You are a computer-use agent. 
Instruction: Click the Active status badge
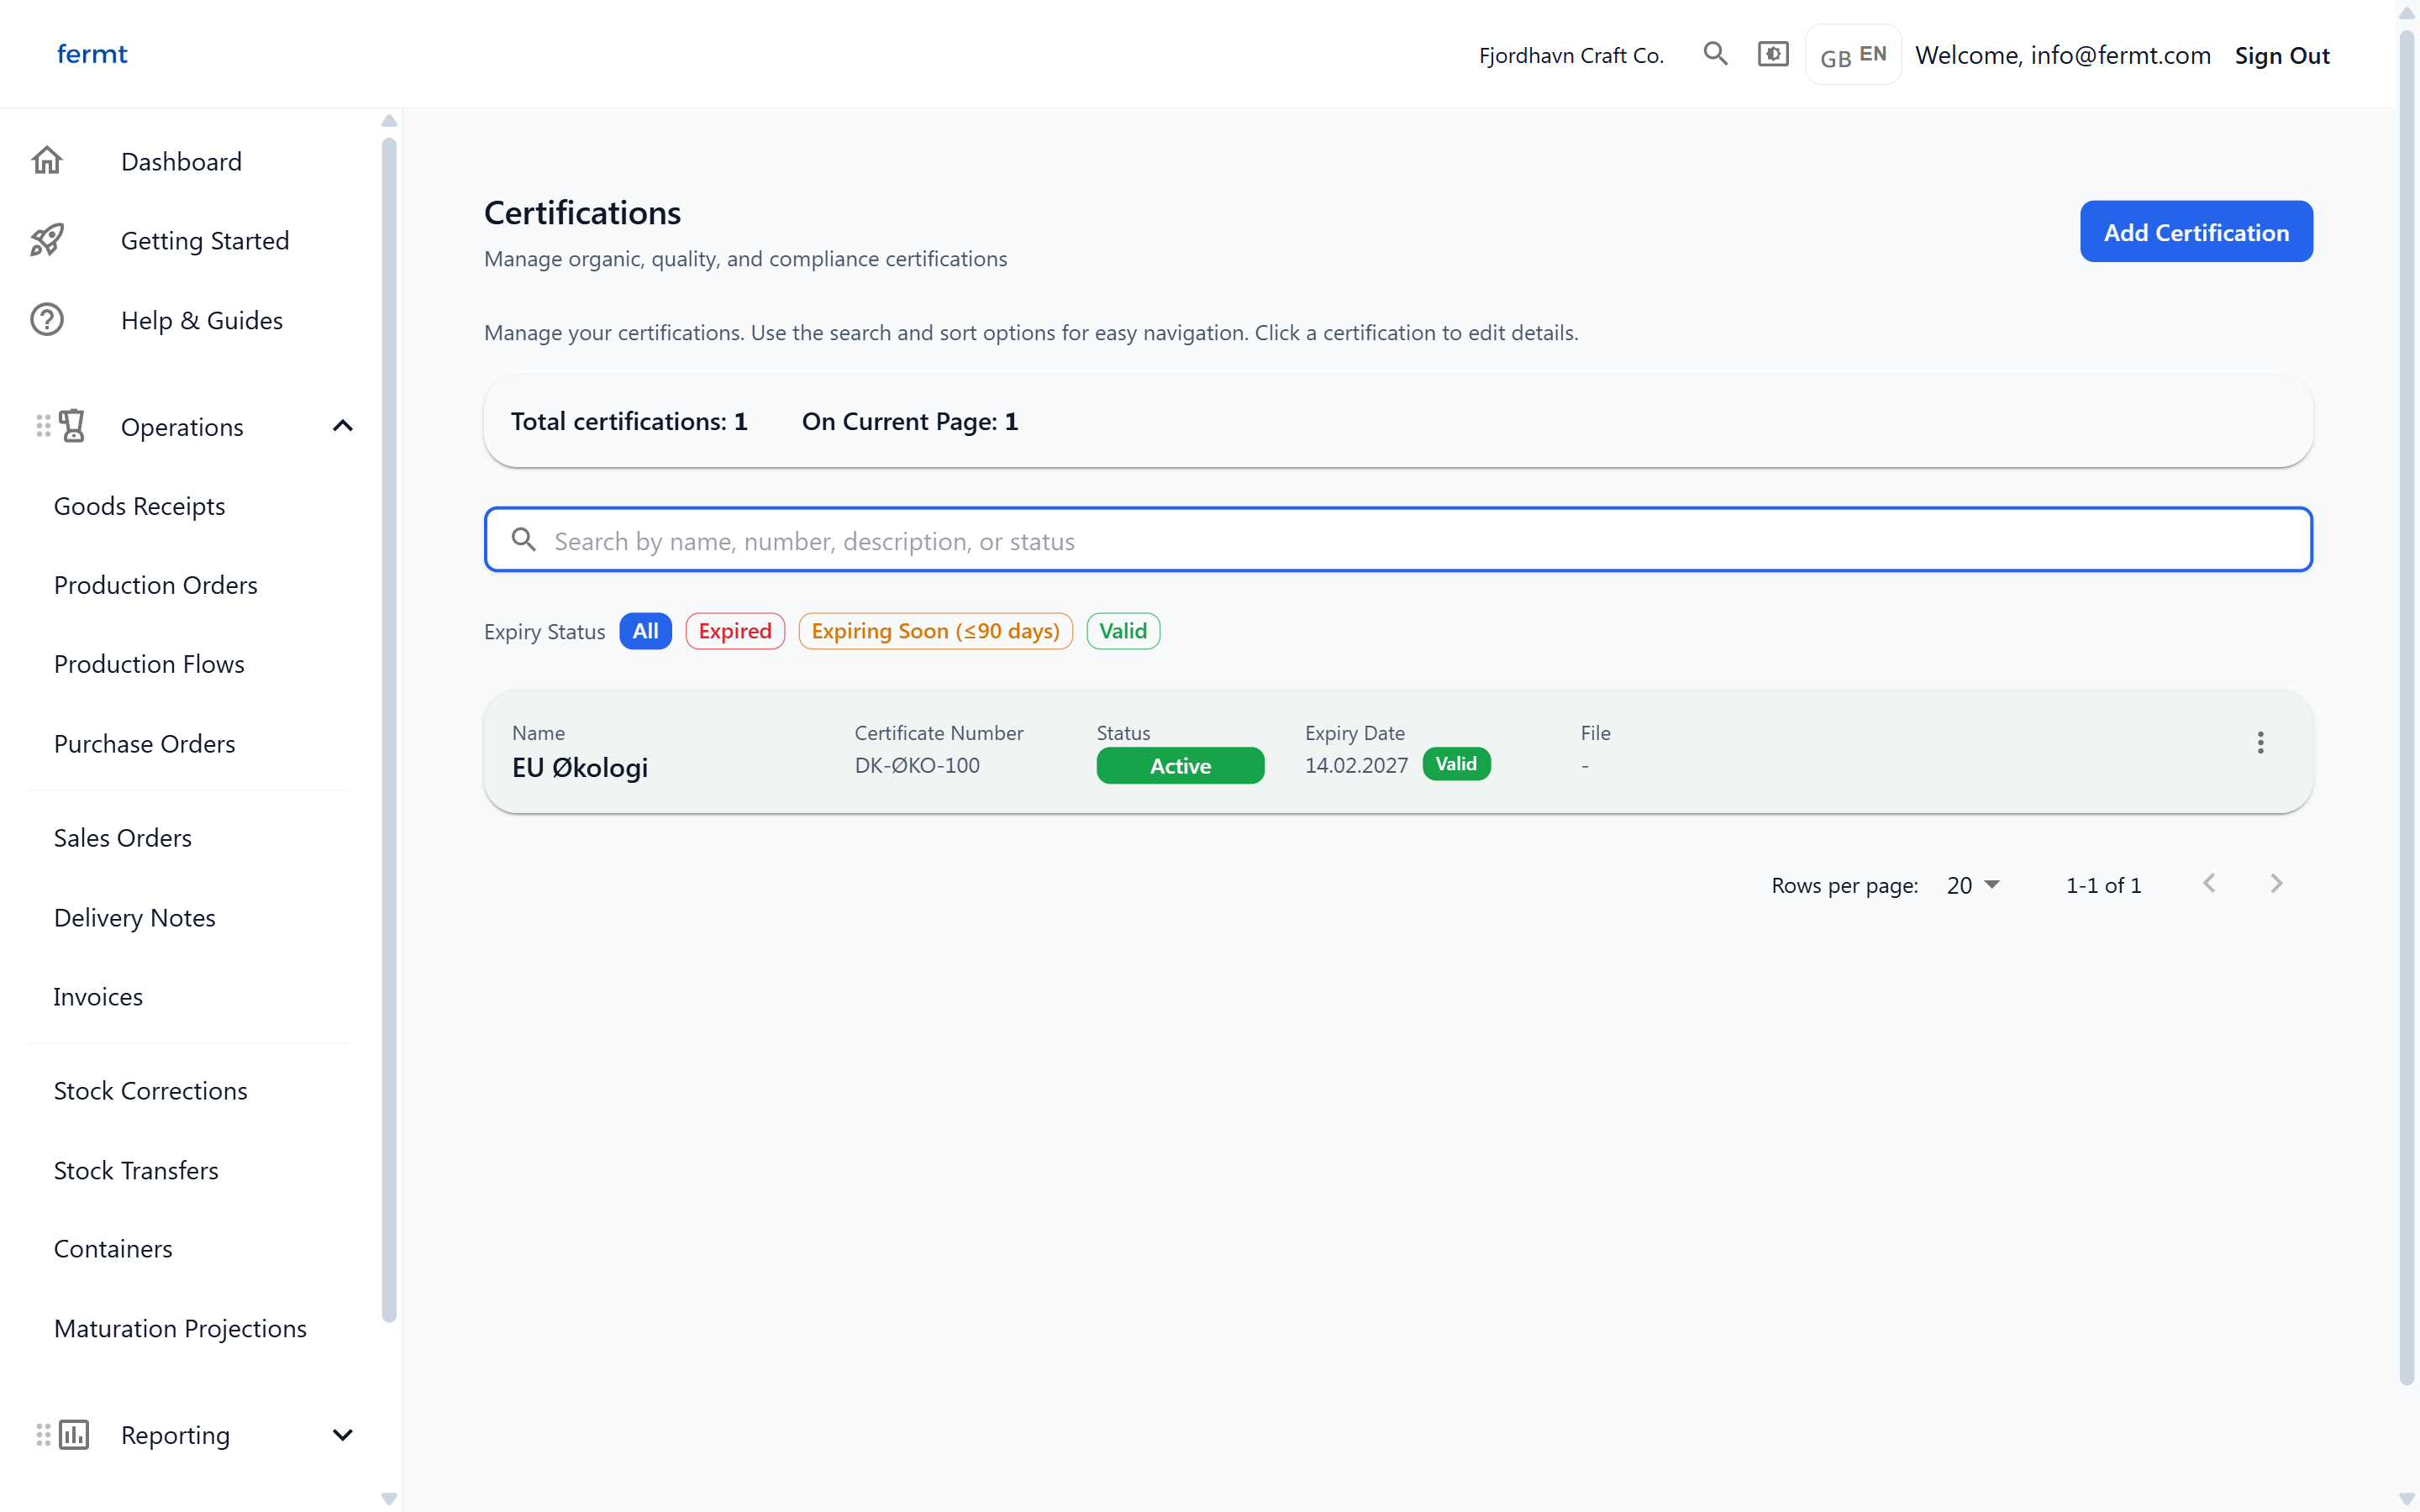coord(1180,766)
